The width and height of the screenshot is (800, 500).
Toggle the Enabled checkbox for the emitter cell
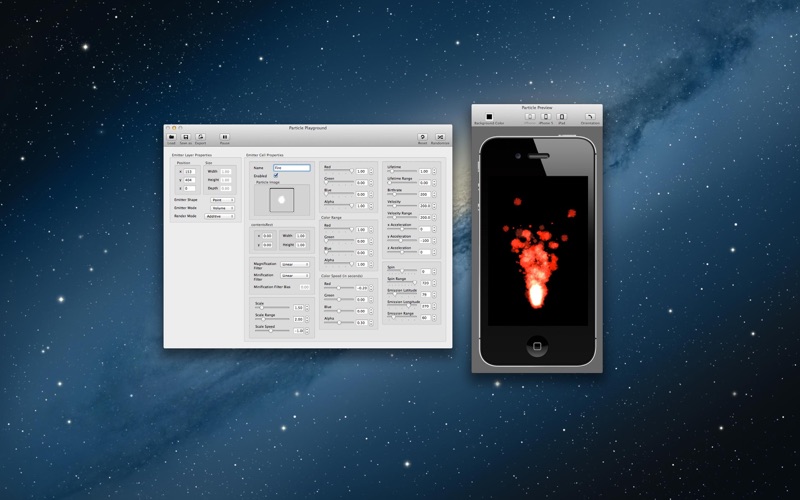click(276, 175)
